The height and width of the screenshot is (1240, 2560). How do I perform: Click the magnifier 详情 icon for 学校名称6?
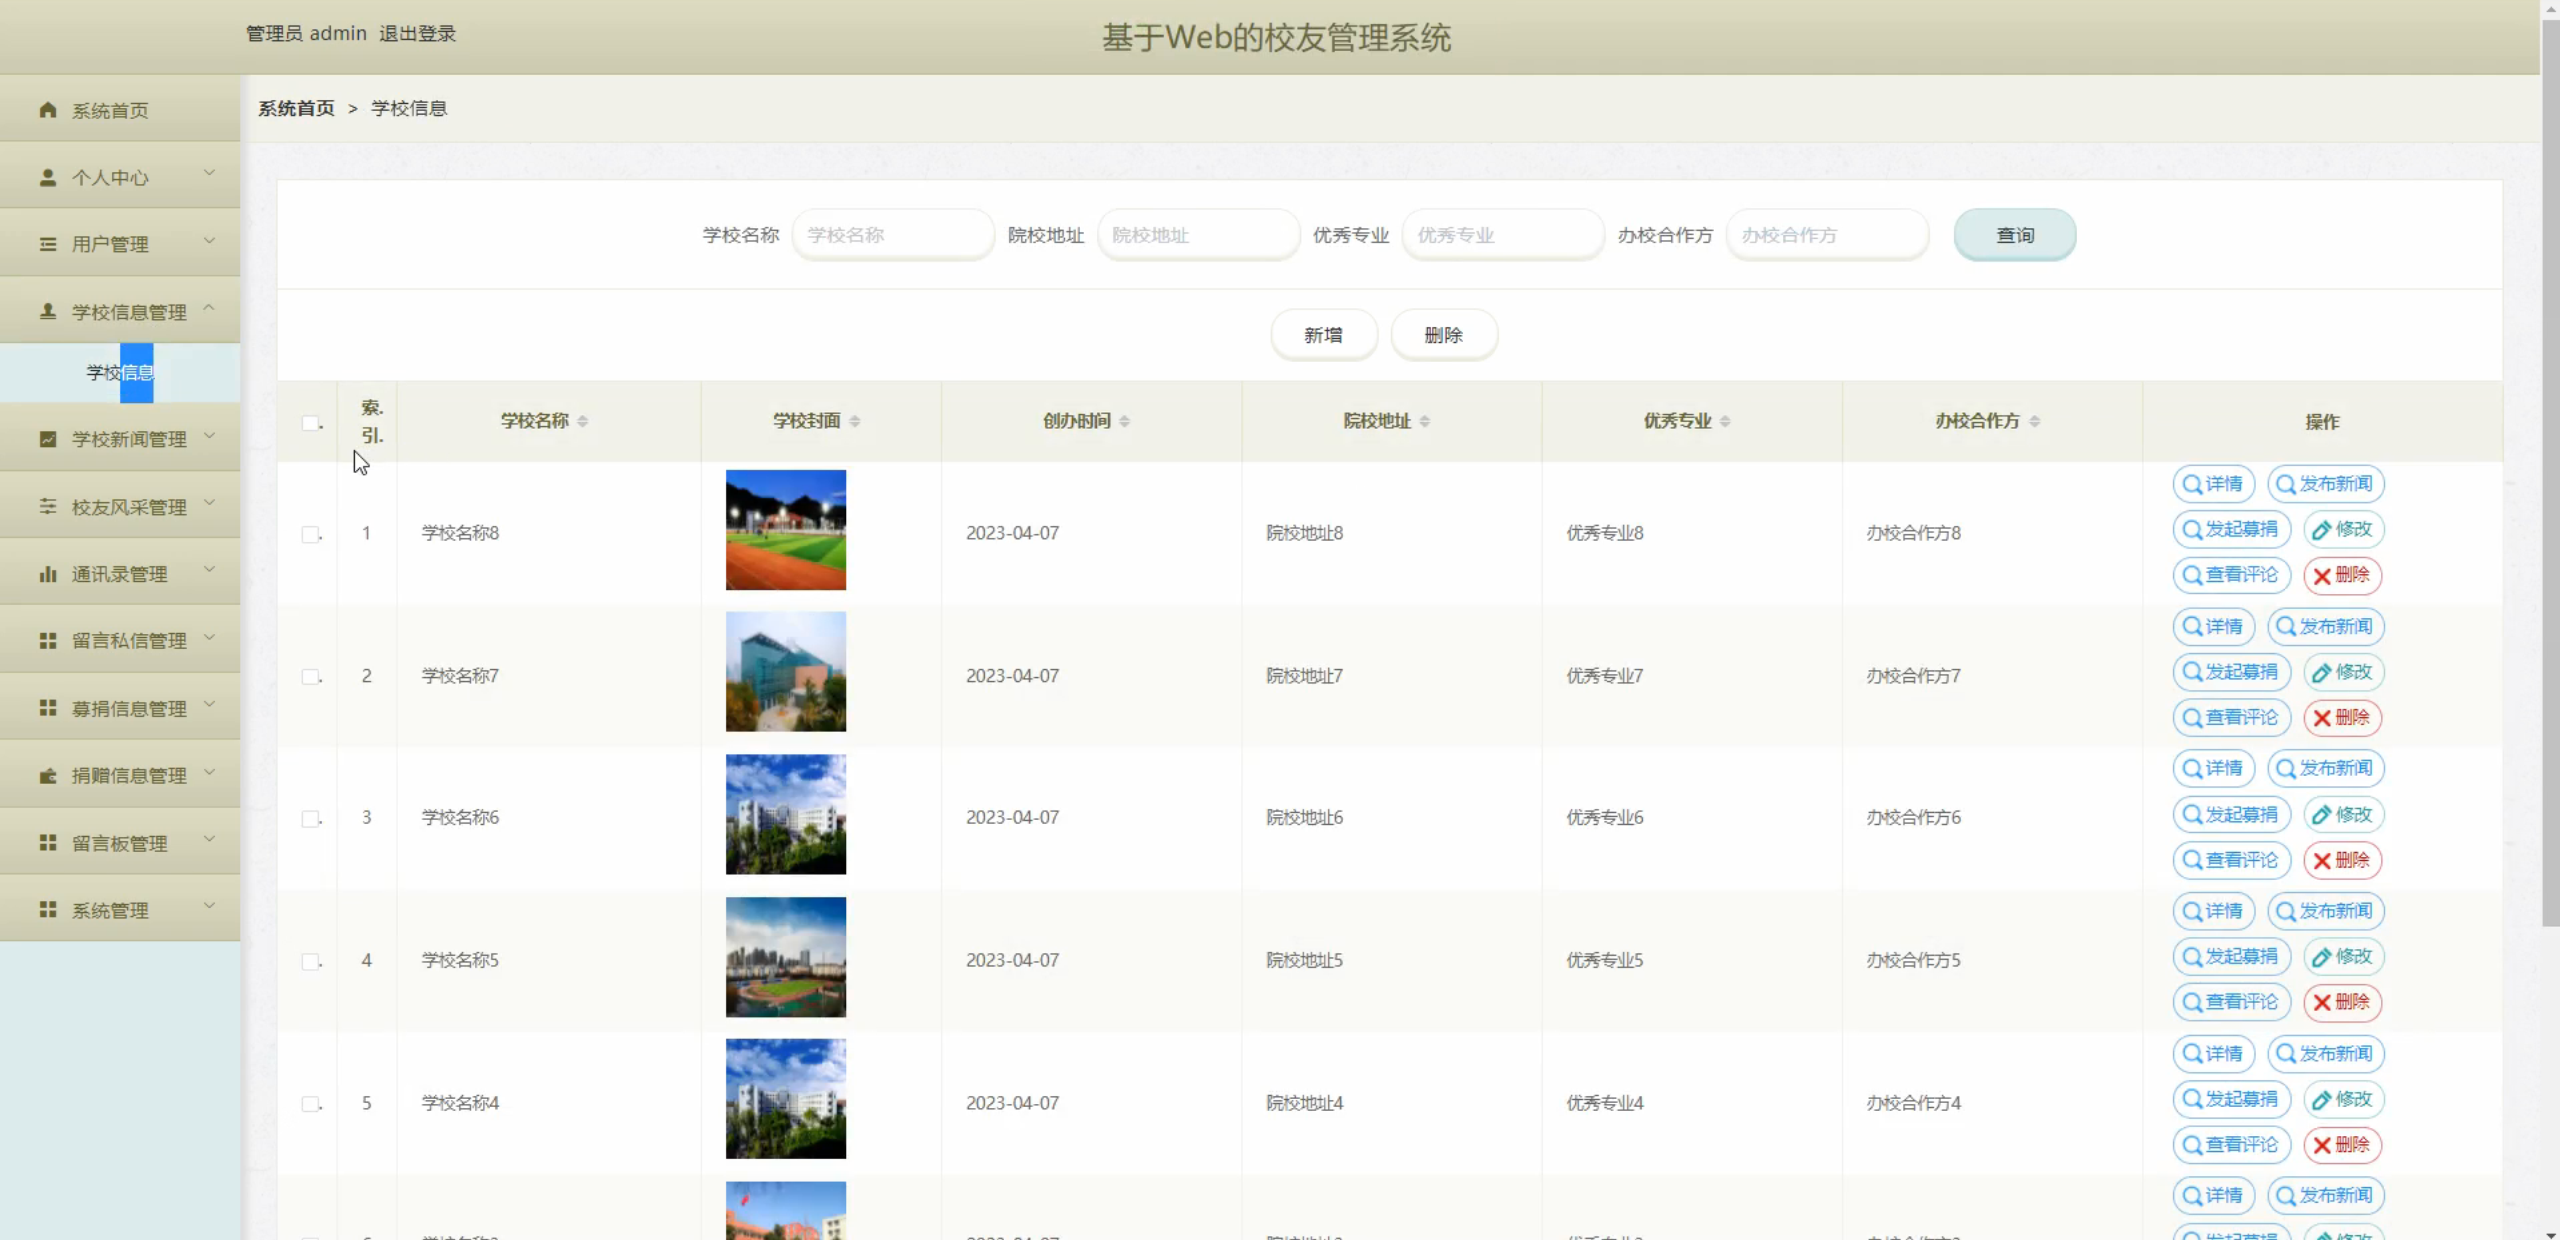click(x=2193, y=769)
